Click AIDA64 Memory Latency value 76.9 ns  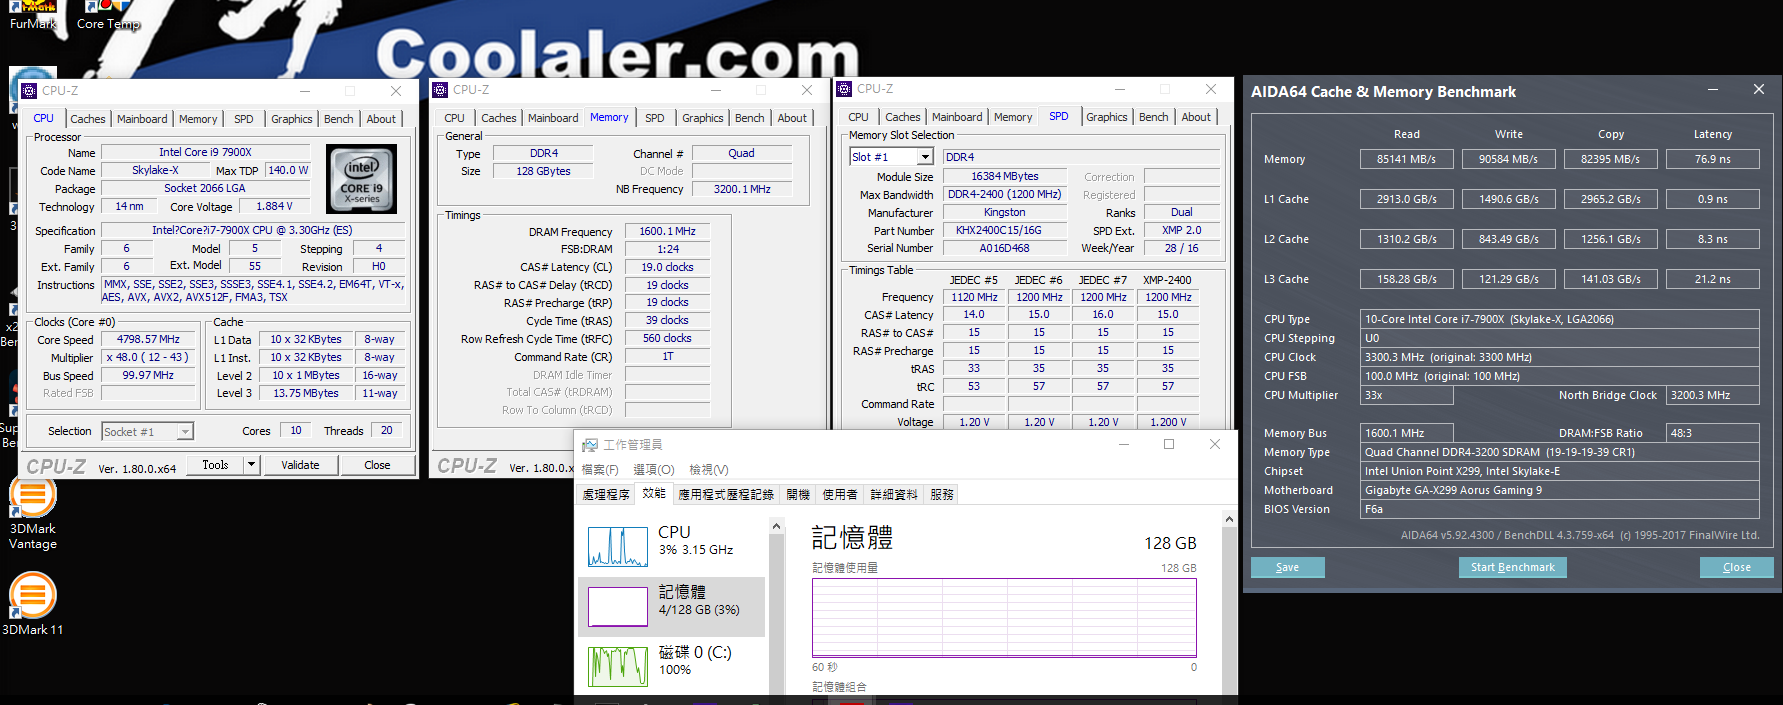point(1712,159)
